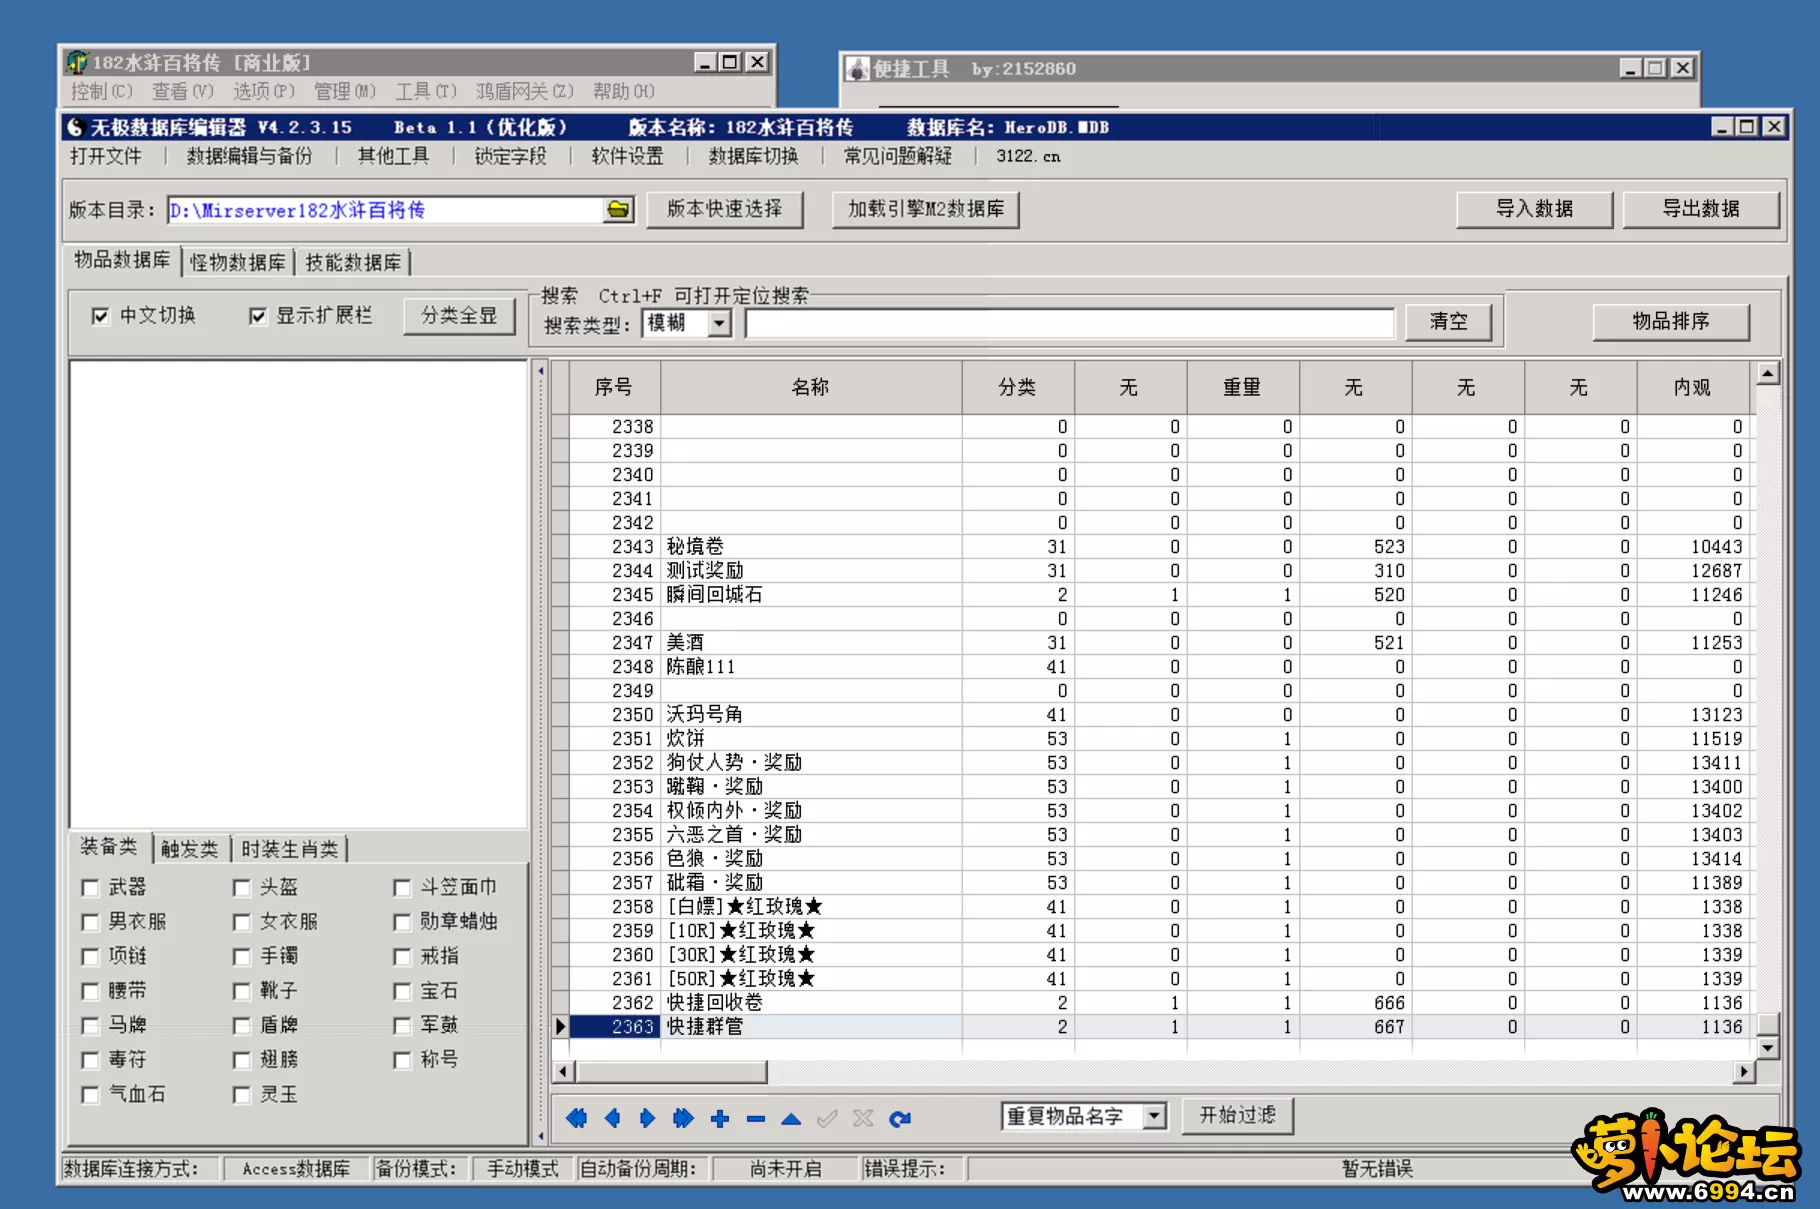
Task: Check the 翅膀 category box
Action: (241, 1060)
